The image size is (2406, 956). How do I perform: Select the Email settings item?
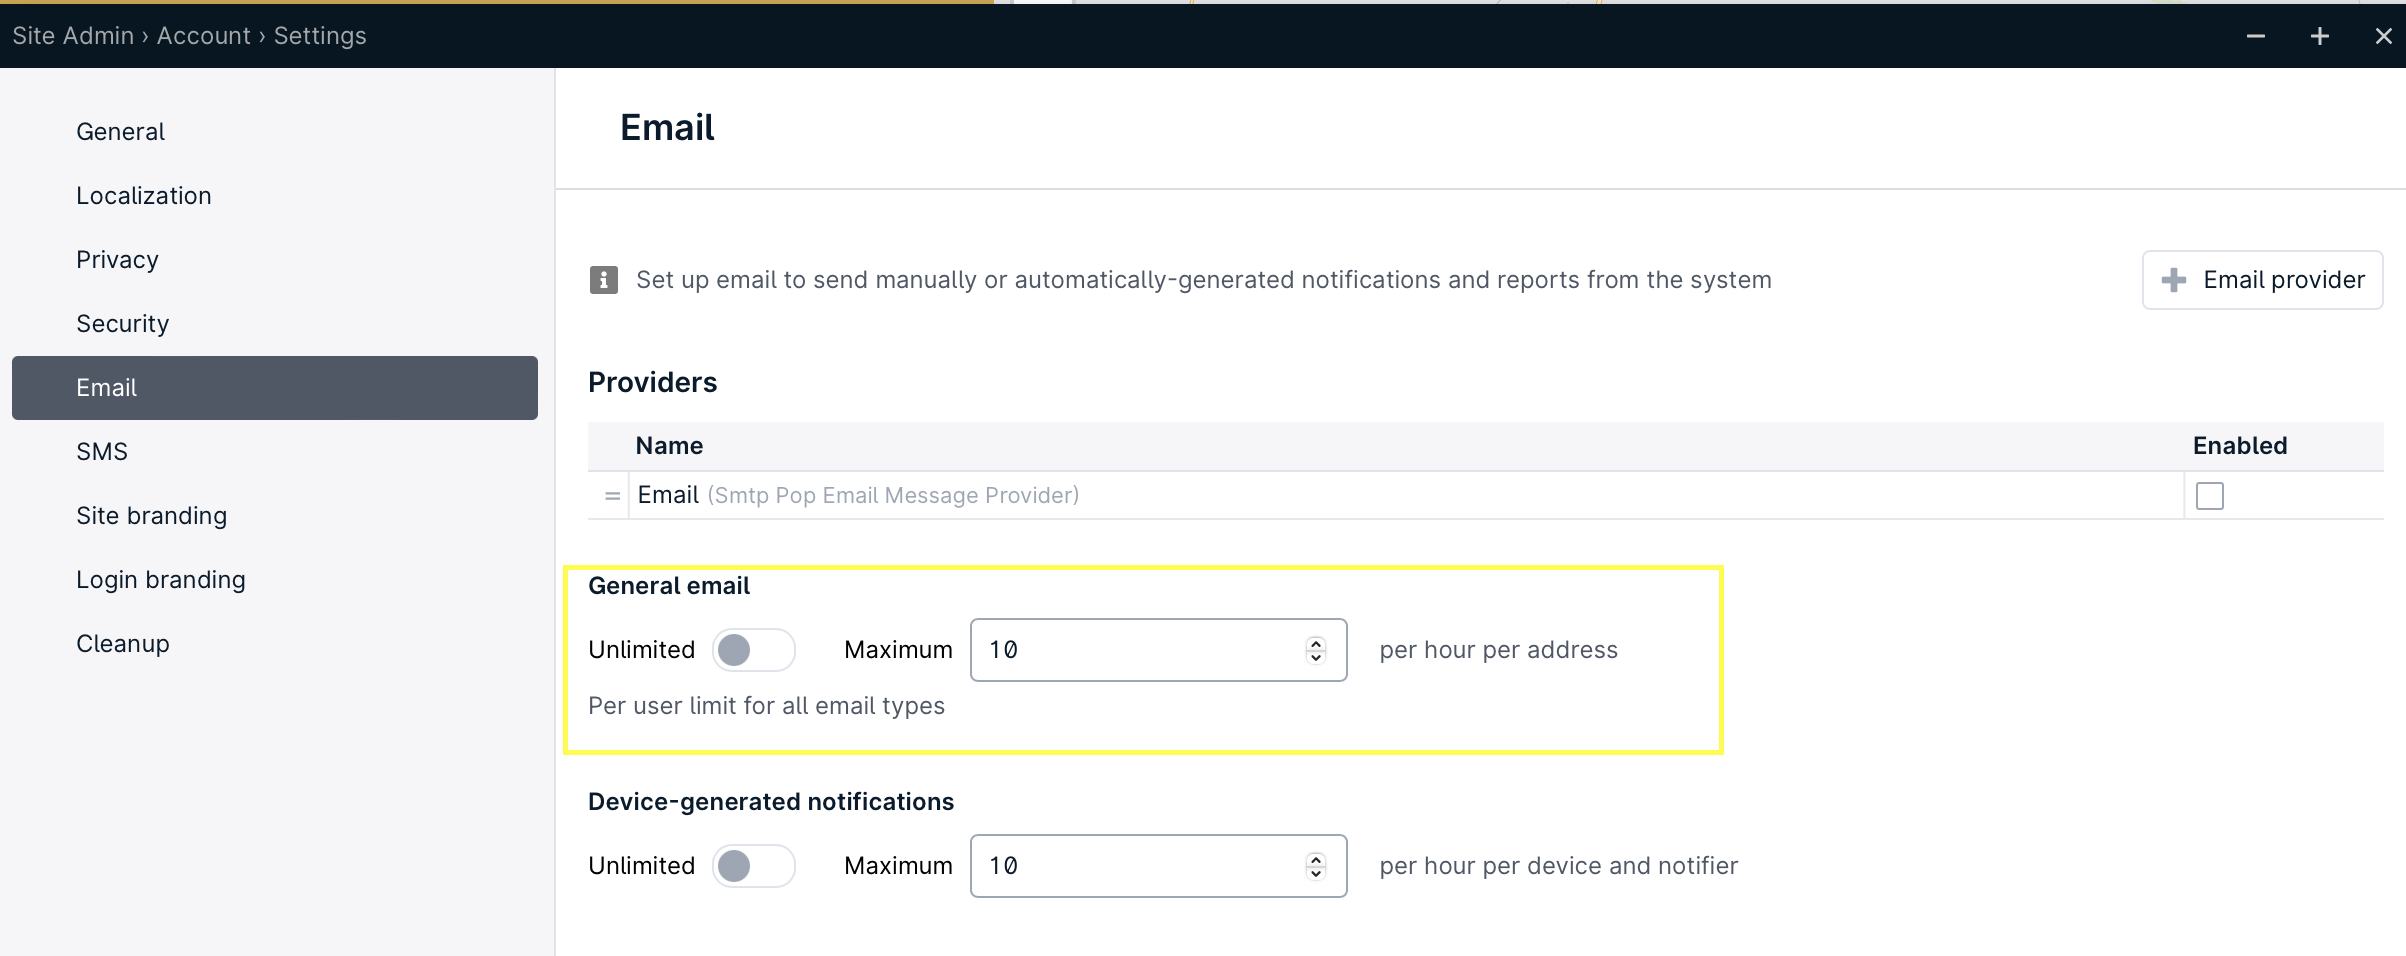pos(275,388)
